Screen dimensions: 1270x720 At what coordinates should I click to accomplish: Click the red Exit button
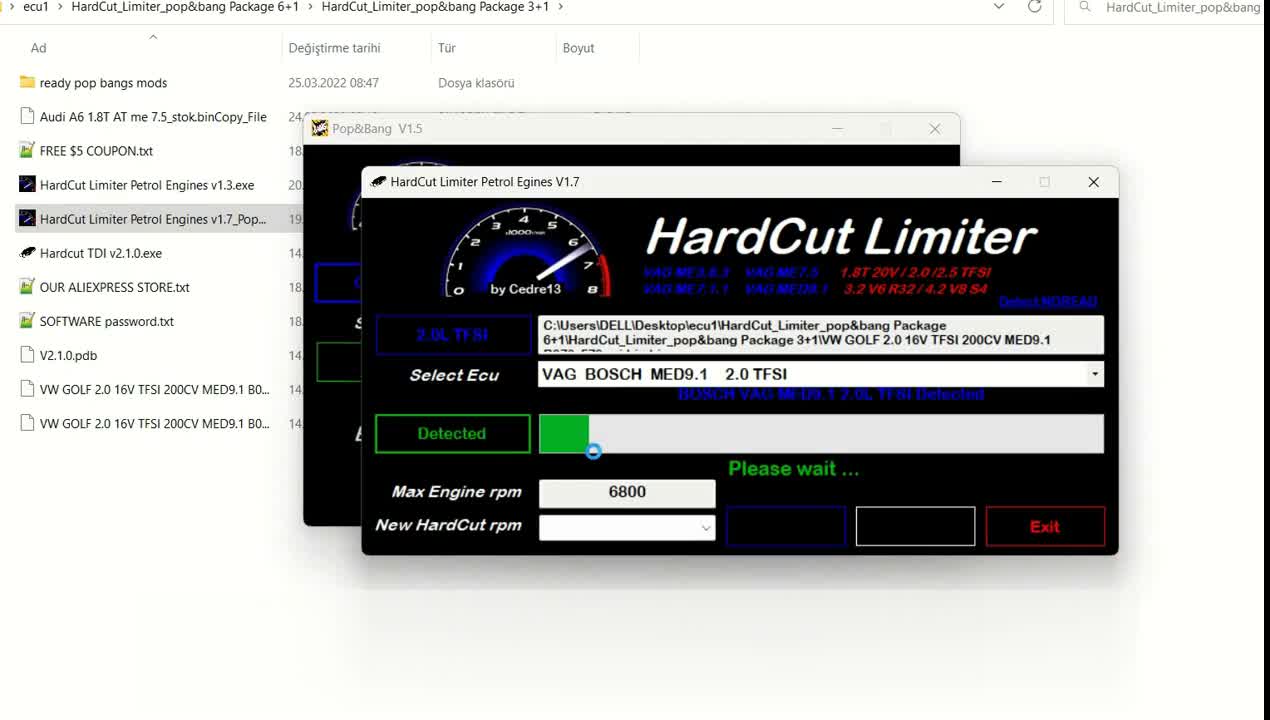point(1045,526)
